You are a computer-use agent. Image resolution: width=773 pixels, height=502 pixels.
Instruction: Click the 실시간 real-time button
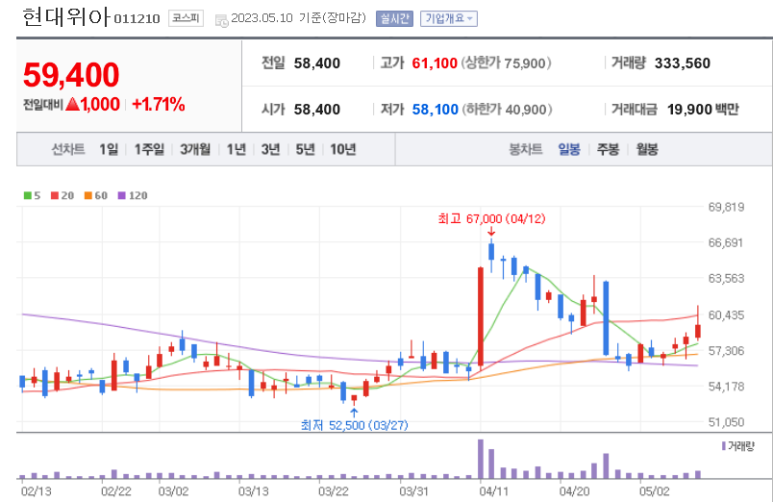(394, 19)
